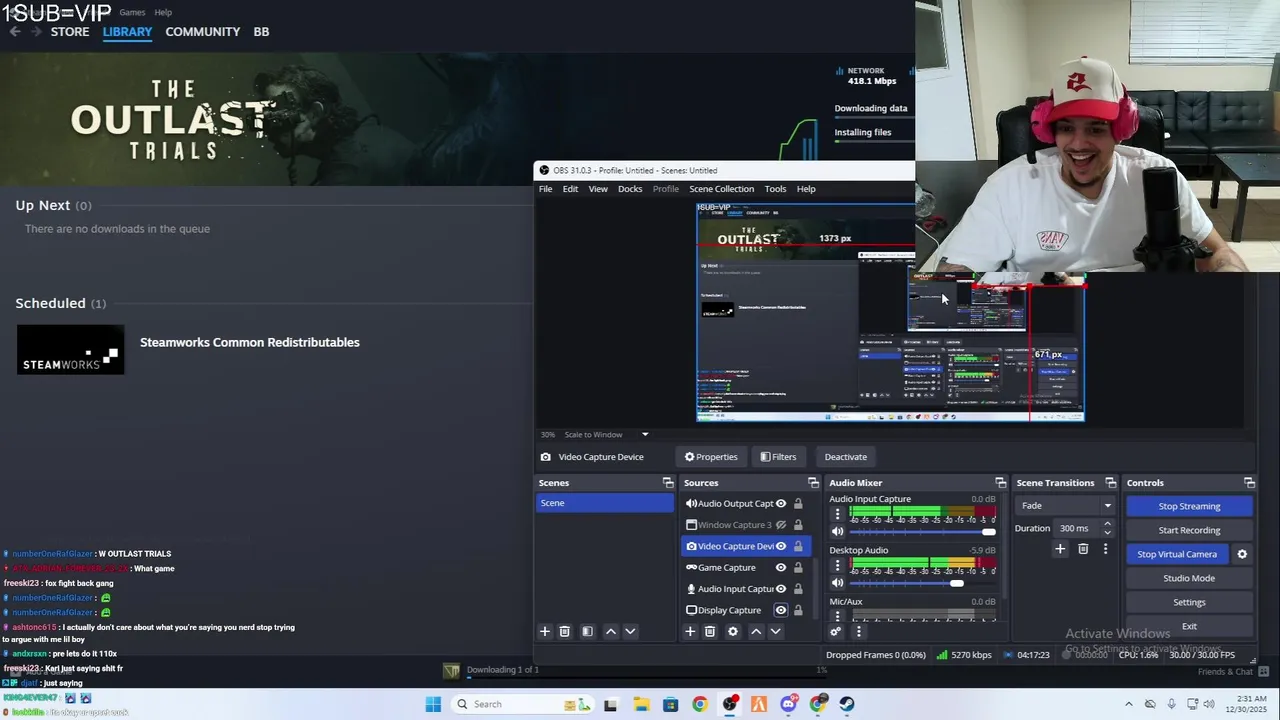This screenshot has width=1280, height=720.
Task: Switch to Steam COMMUNITY tab
Action: click(x=203, y=32)
